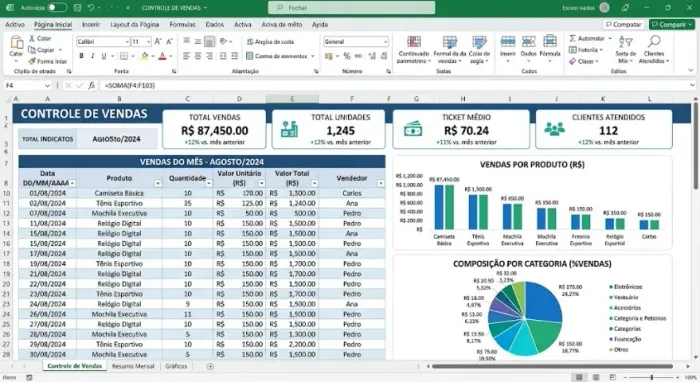Click the zoom slider in status bar
Screen dimensions: 700x382
coord(652,378)
